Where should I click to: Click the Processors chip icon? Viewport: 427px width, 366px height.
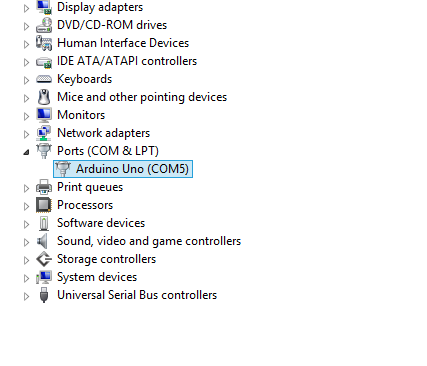point(44,205)
